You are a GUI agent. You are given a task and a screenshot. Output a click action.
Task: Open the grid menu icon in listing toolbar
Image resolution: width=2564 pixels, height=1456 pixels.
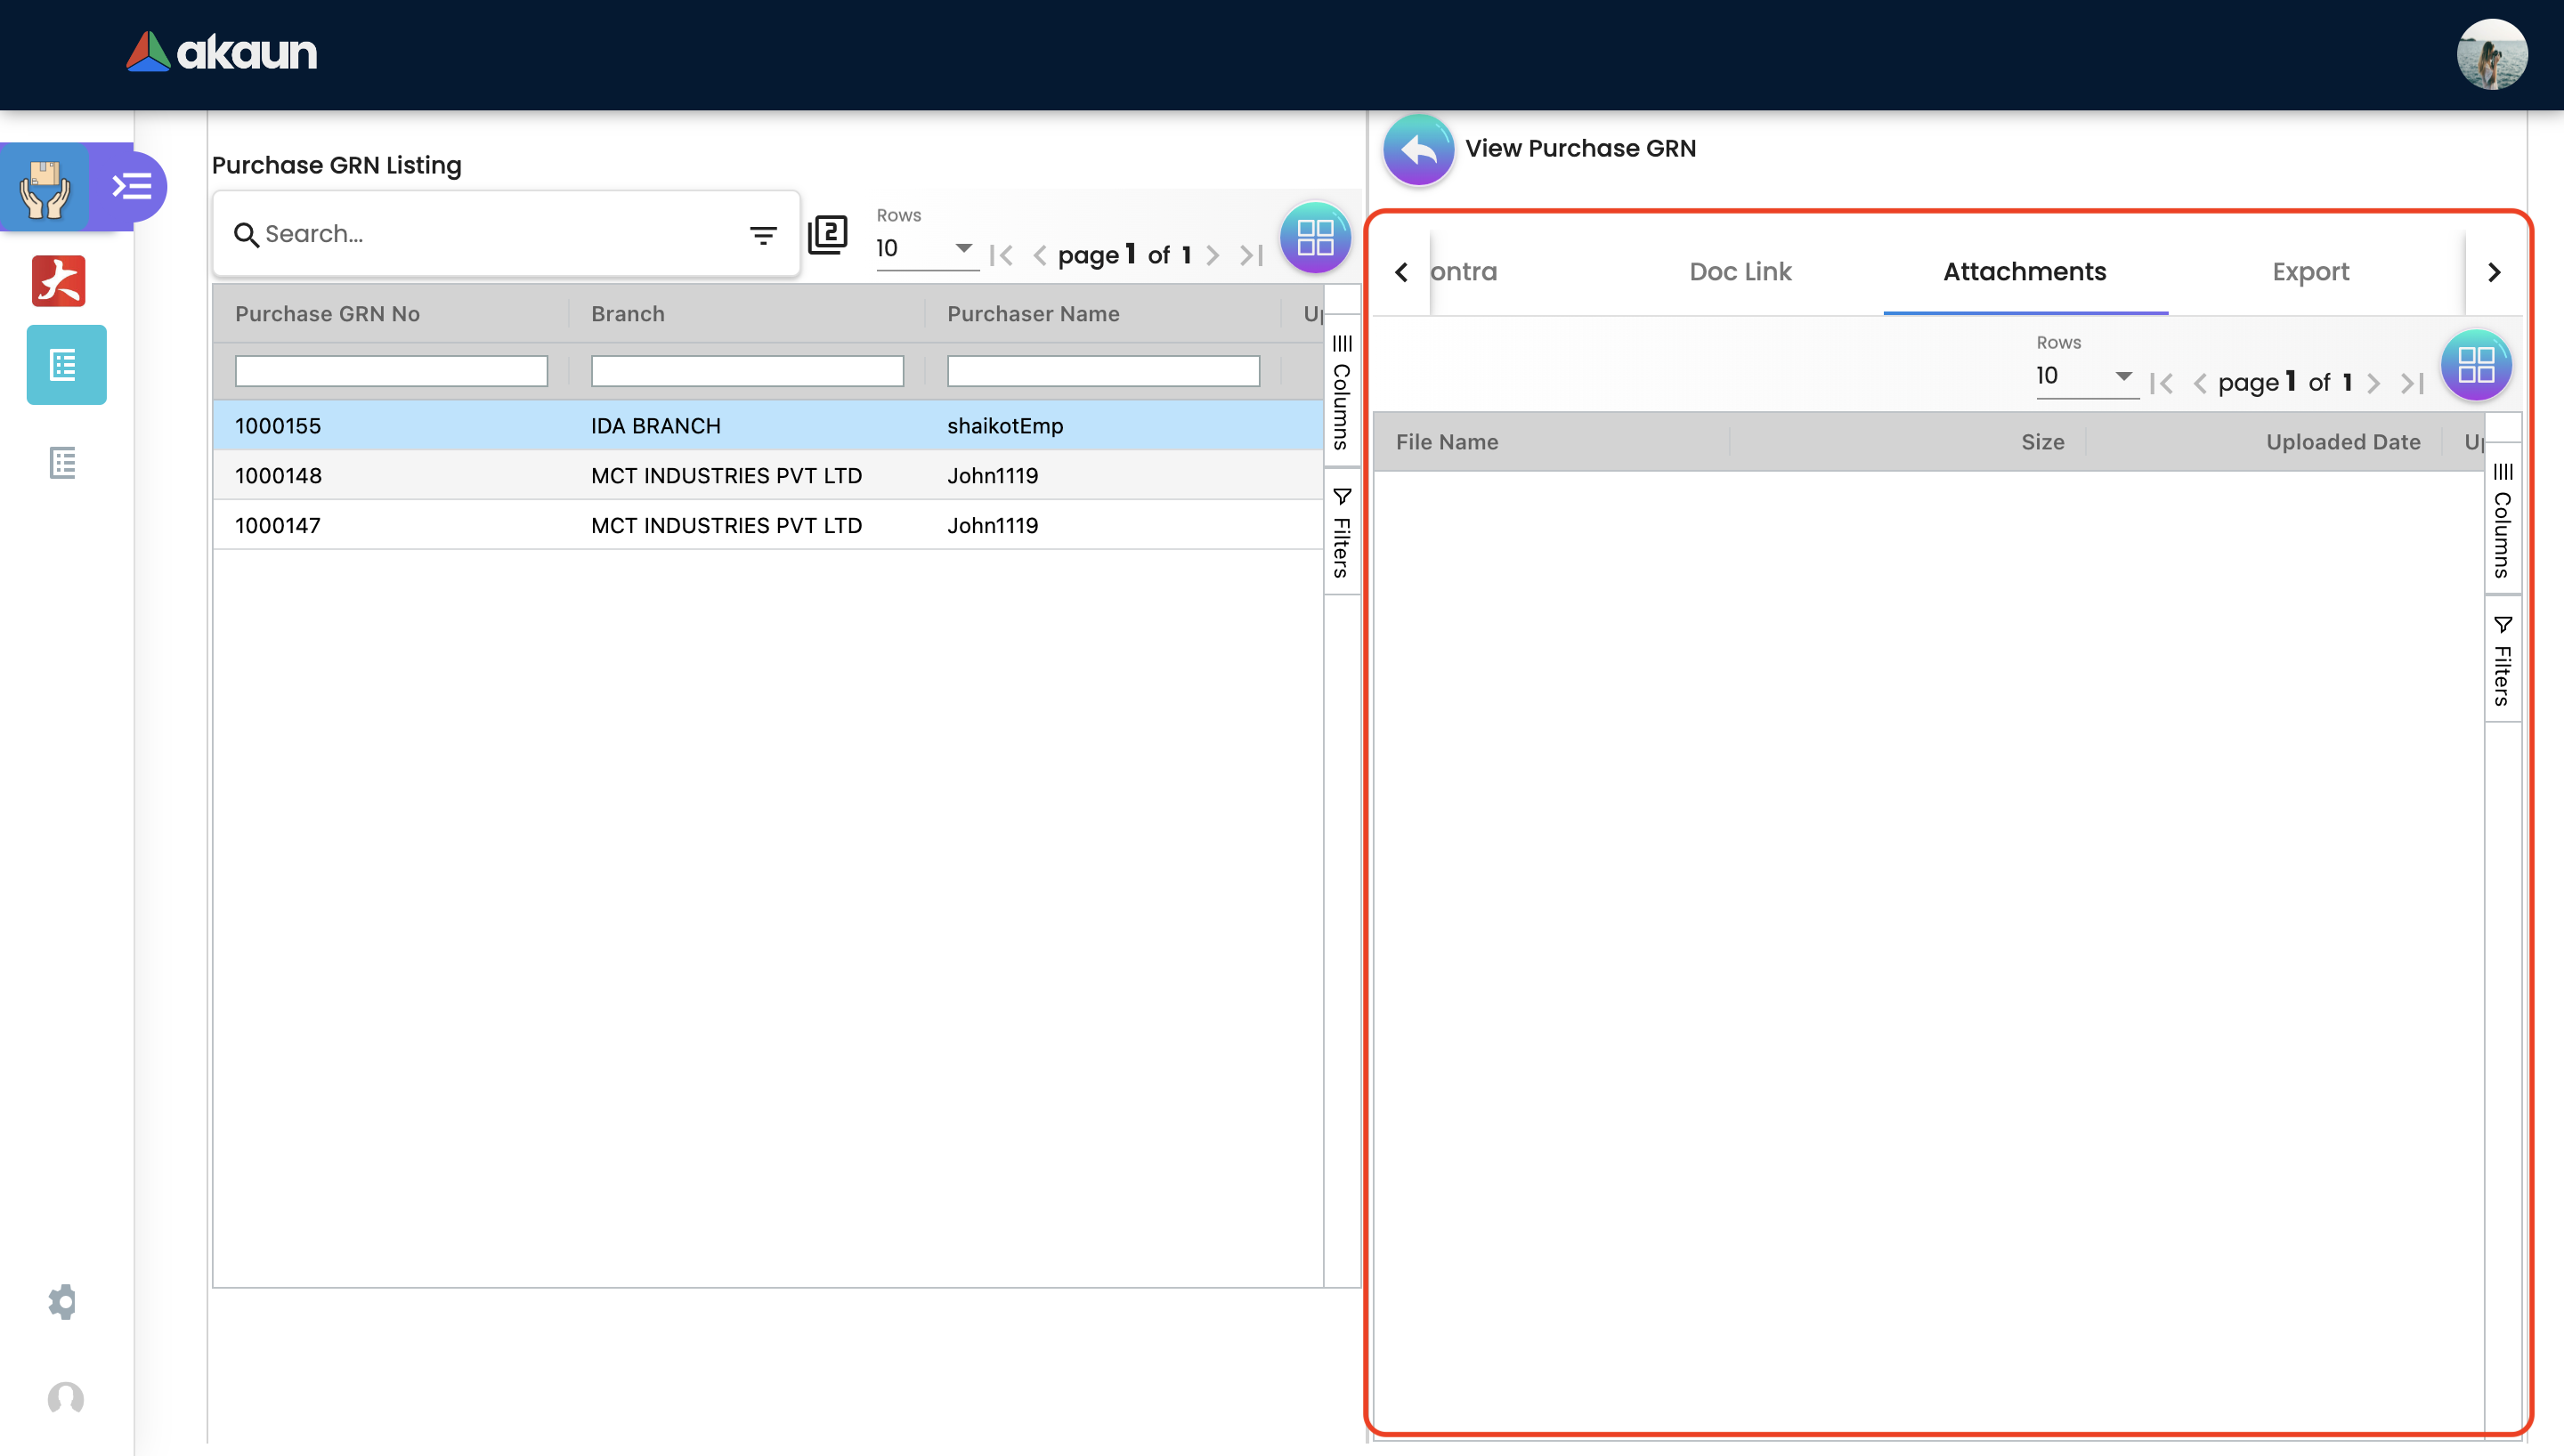[1314, 238]
